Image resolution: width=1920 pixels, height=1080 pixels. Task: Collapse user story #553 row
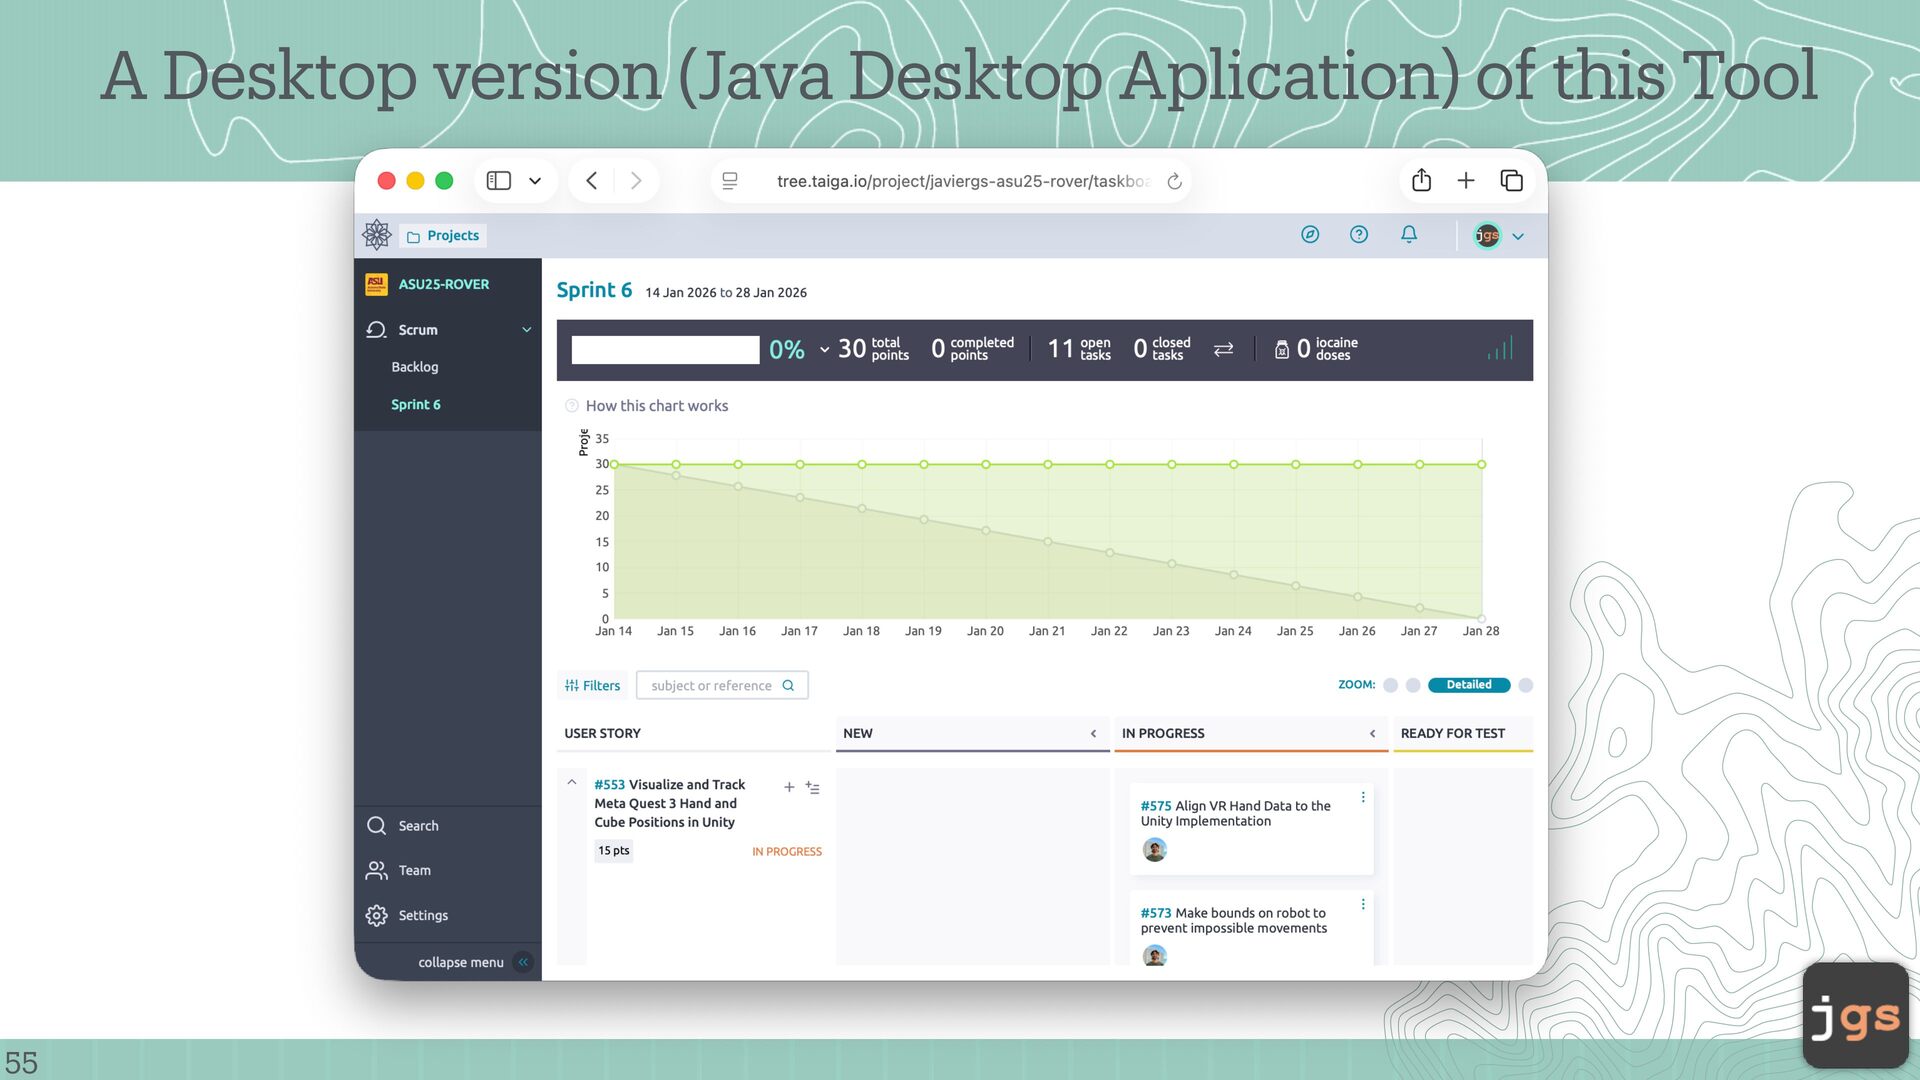pyautogui.click(x=572, y=783)
